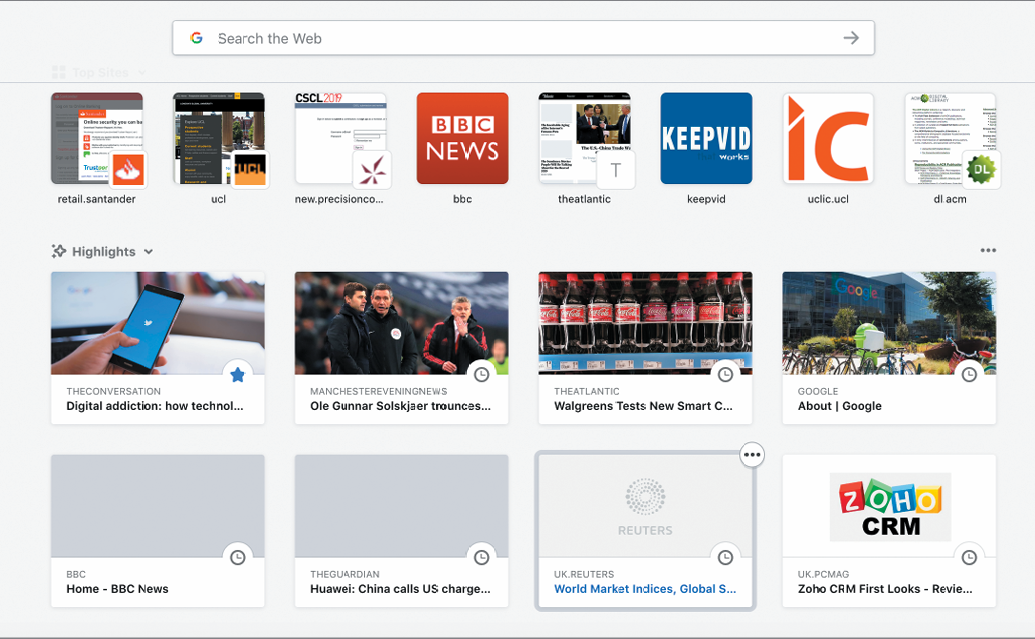This screenshot has height=639, width=1035.
Task: Open Home - BBC News highlight
Action: coord(117,589)
